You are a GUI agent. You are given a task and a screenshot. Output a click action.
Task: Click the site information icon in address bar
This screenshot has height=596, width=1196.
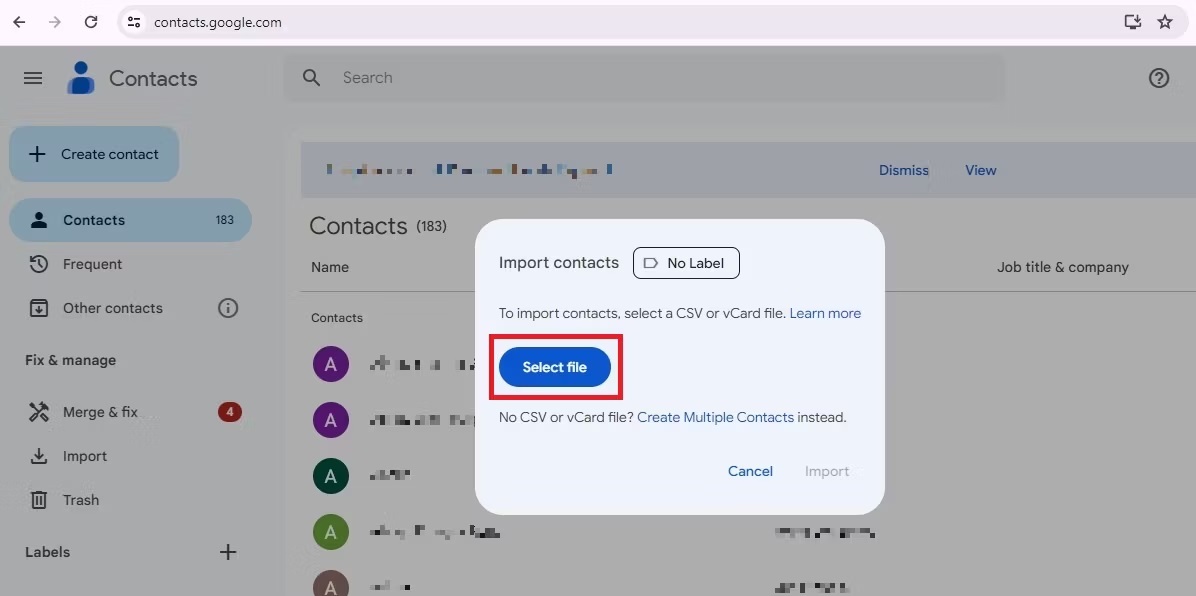click(x=134, y=22)
